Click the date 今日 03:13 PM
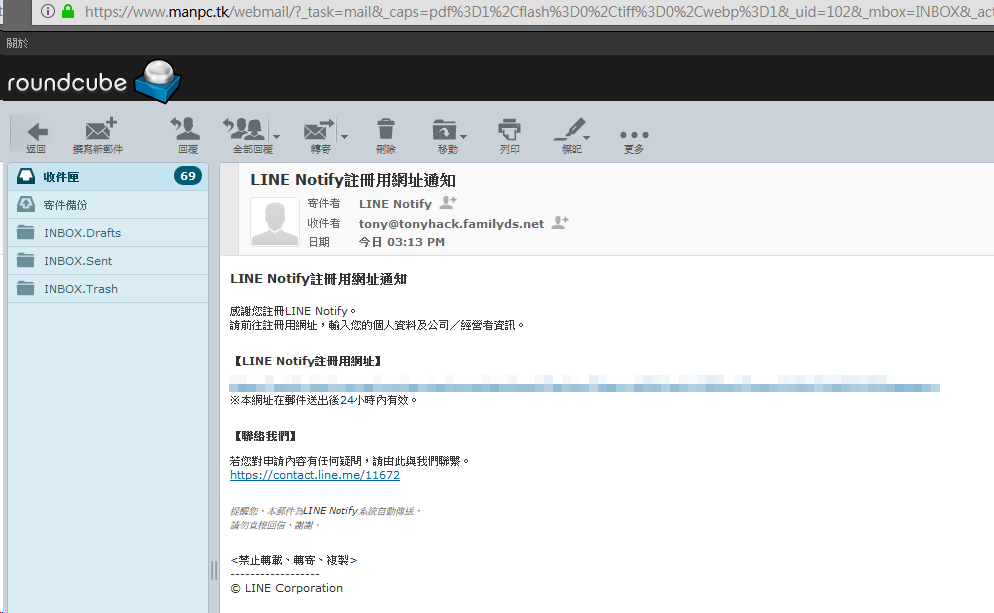Screen dimensions: 994x613 pyautogui.click(x=402, y=242)
